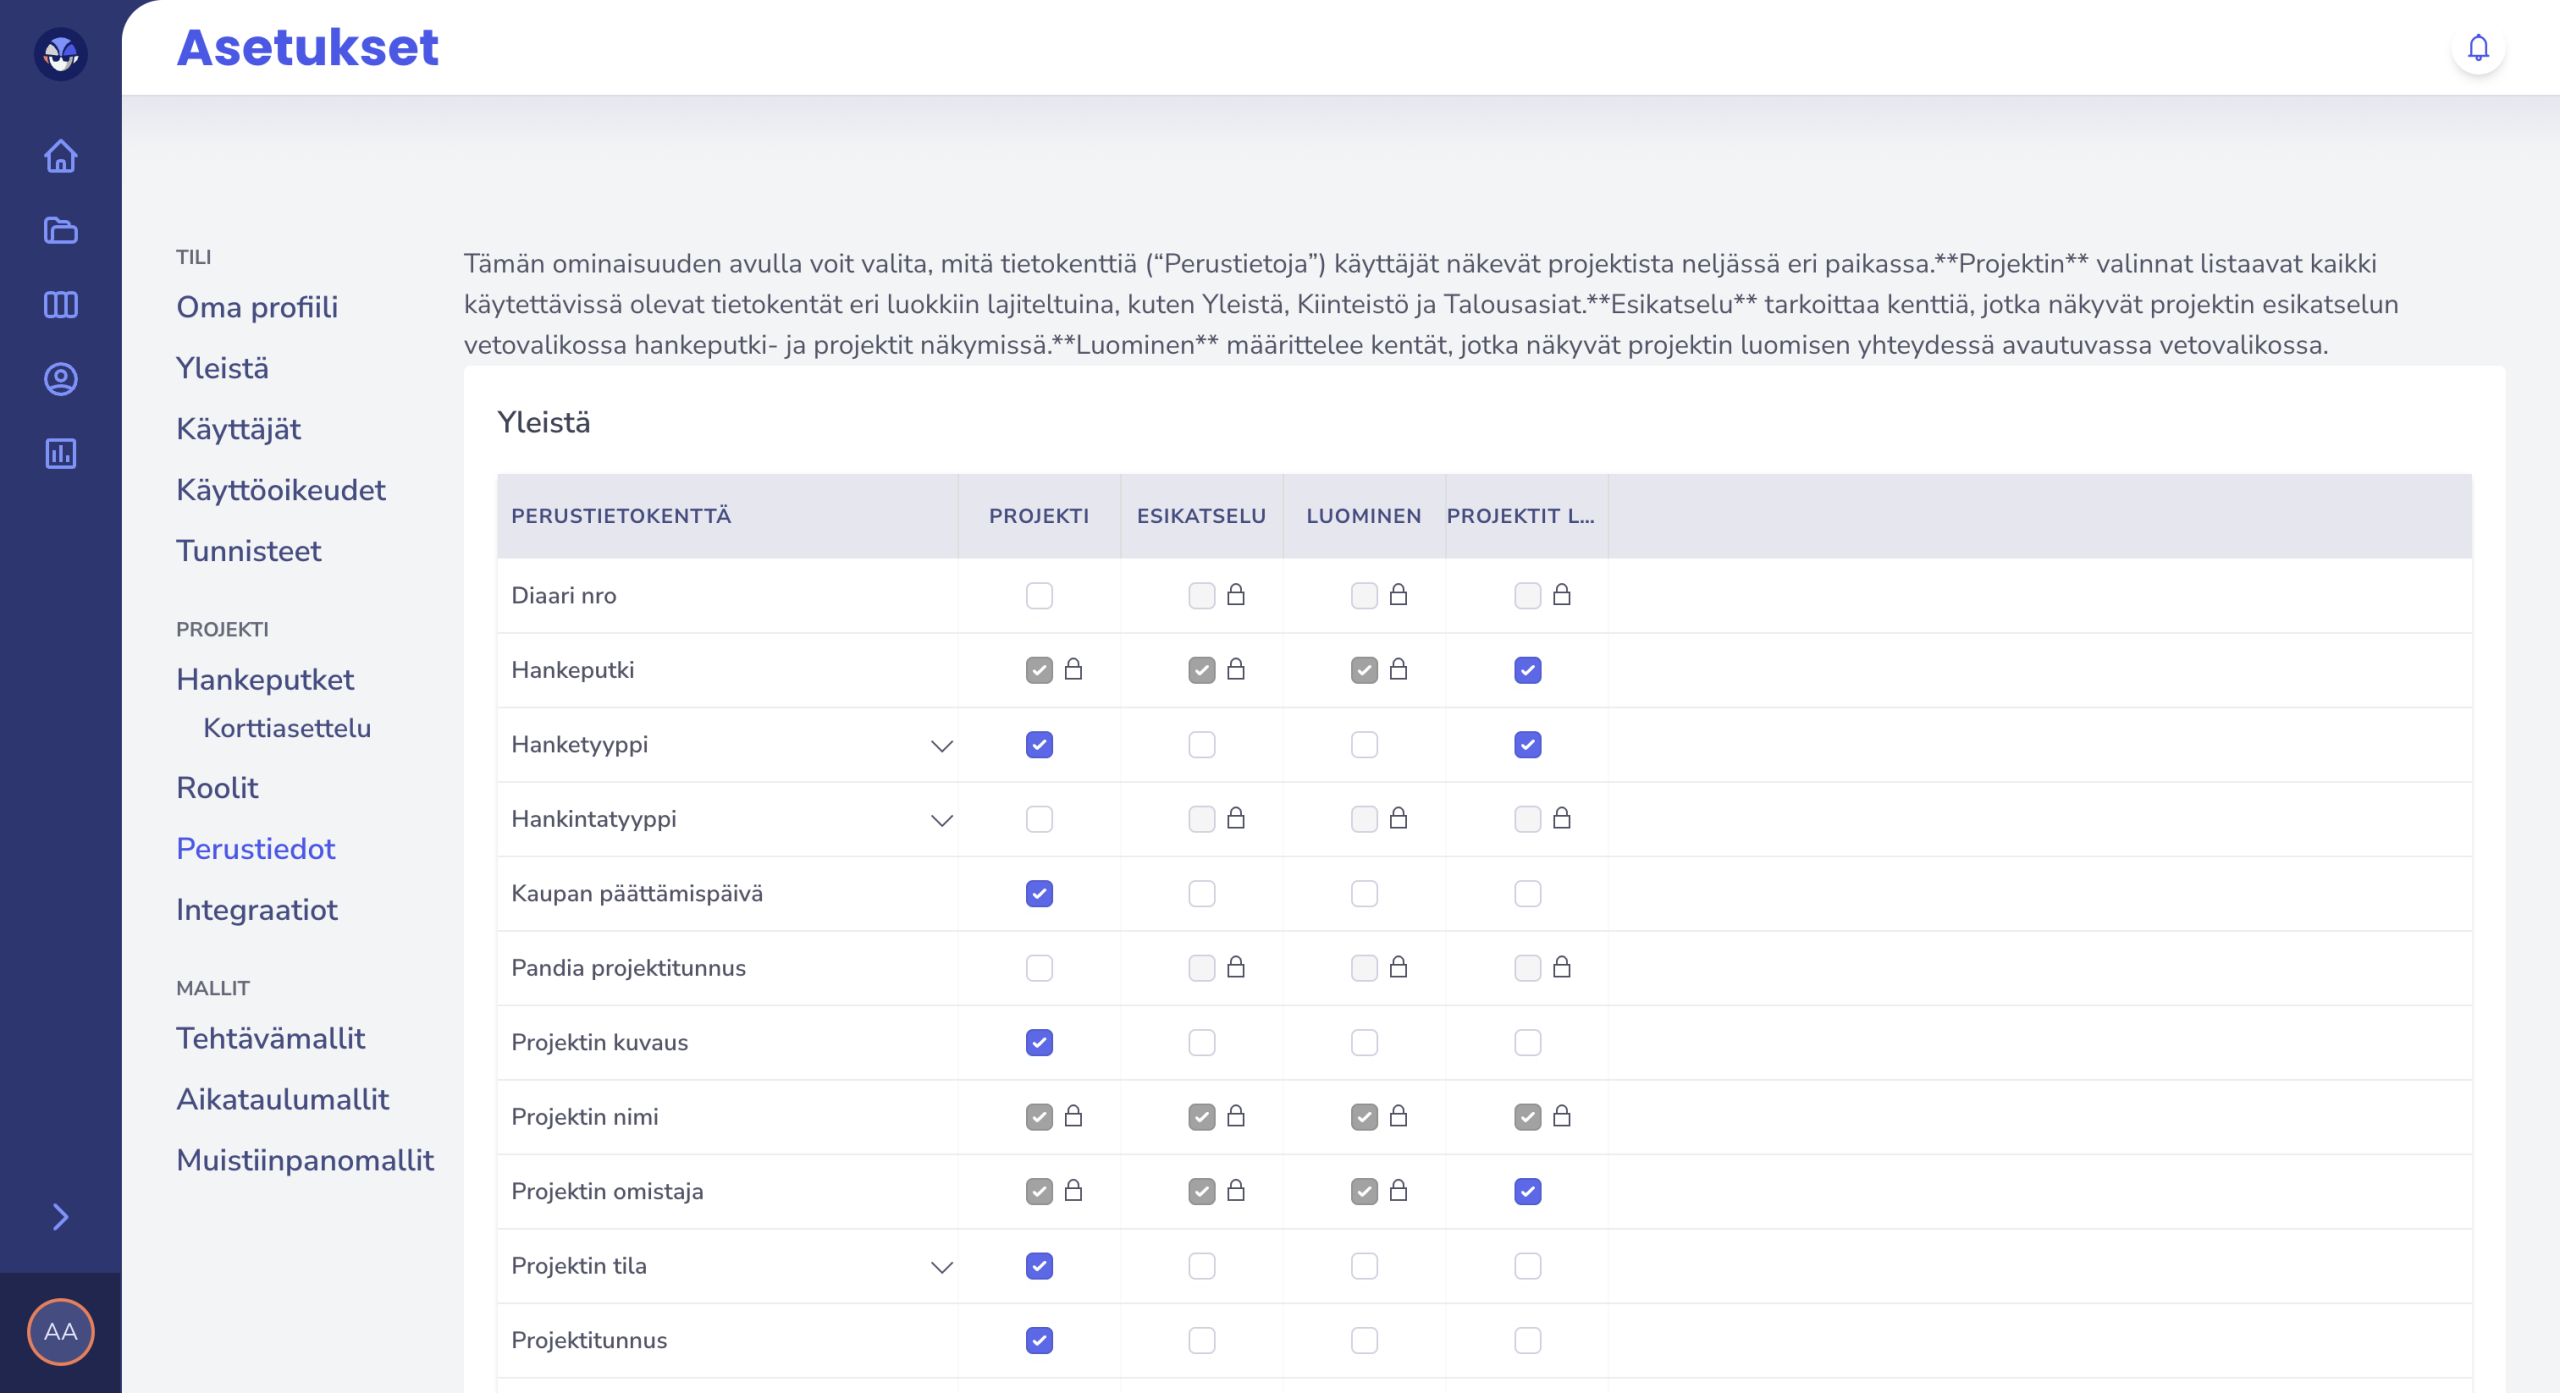Click the app logo at top left

point(60,53)
